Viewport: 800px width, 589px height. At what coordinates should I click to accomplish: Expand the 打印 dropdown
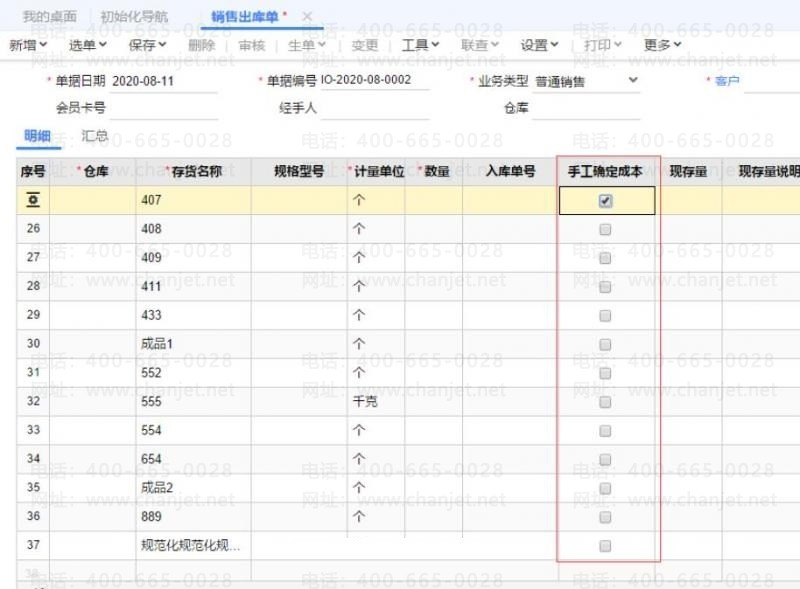pyautogui.click(x=603, y=45)
